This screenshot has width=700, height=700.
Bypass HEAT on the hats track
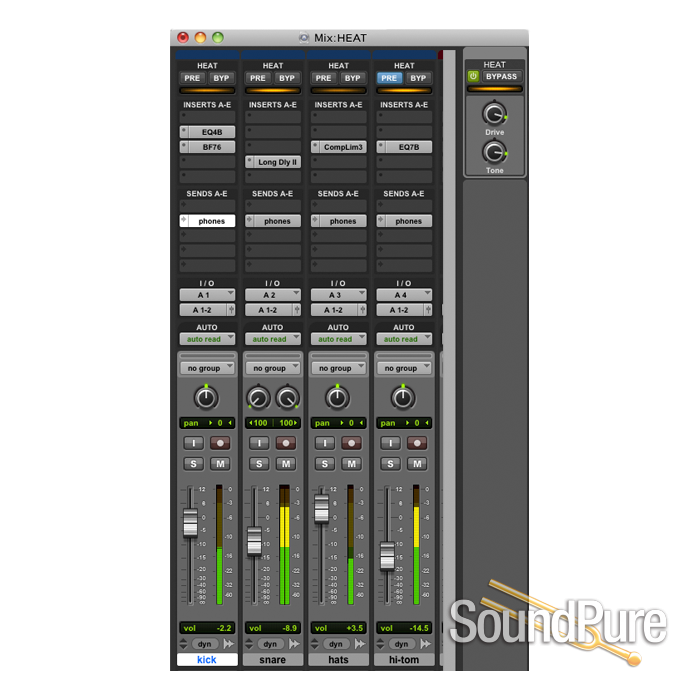[352, 78]
